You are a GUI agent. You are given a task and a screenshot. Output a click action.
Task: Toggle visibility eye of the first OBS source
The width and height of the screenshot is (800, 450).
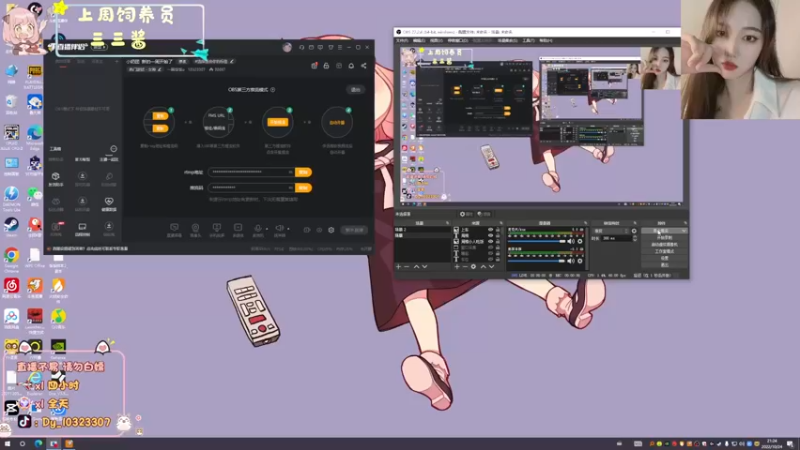(491, 230)
